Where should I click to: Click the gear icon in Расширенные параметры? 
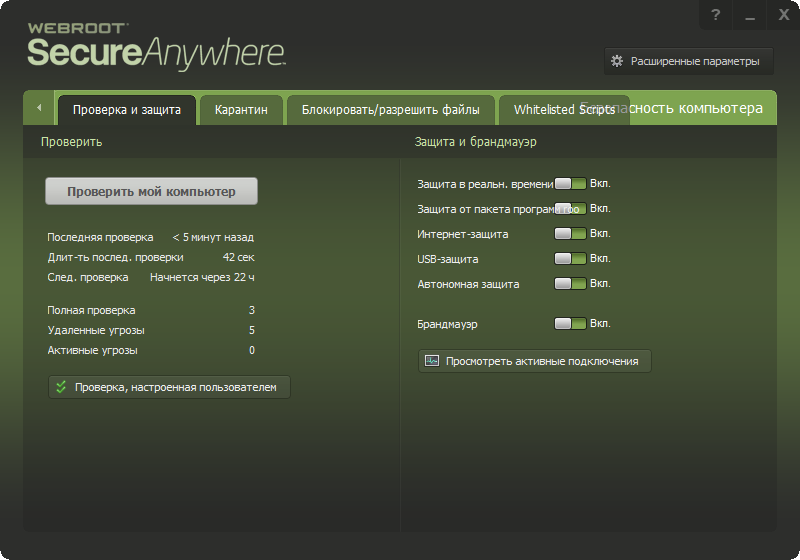(x=617, y=61)
